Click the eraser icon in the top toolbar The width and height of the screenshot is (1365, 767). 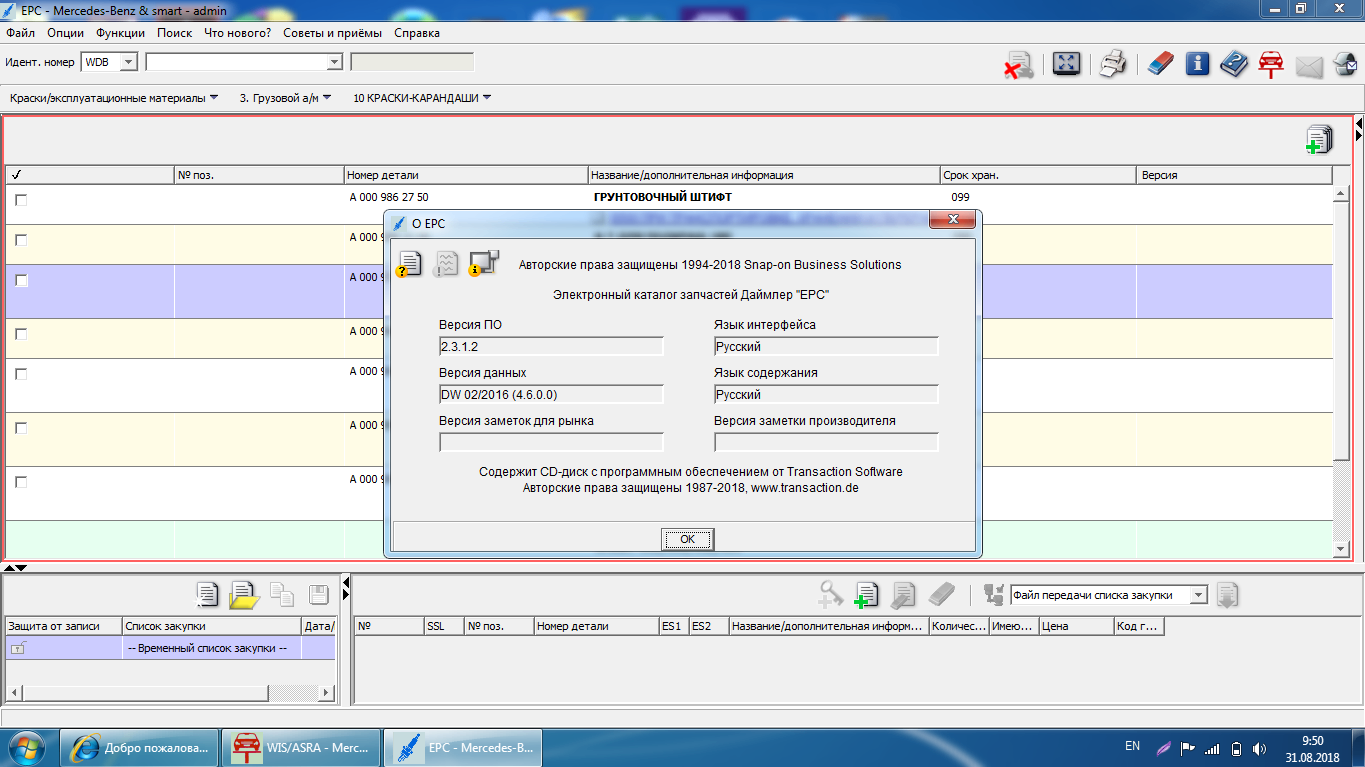(x=1159, y=65)
